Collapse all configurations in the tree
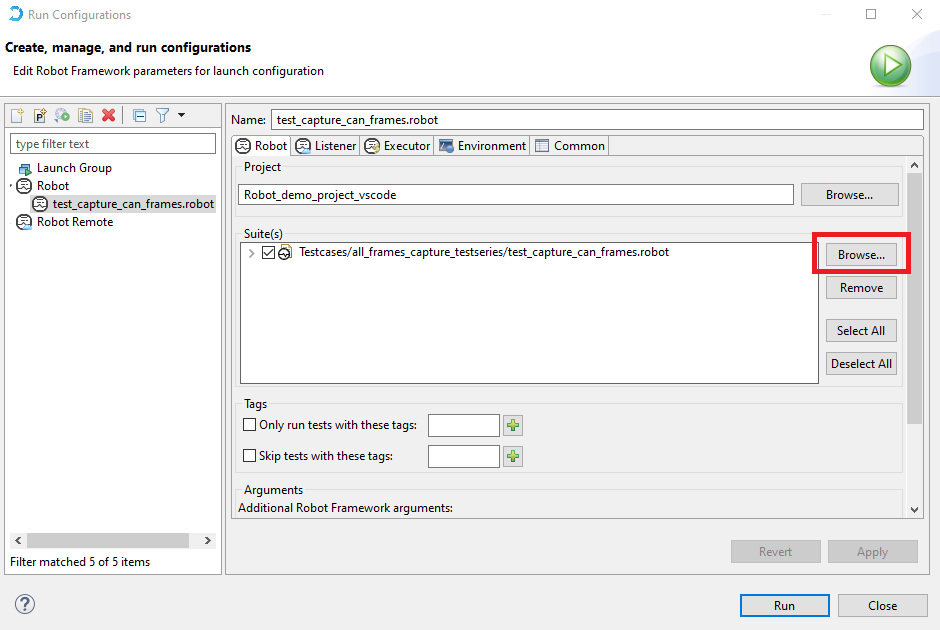The image size is (940, 630). tap(140, 116)
